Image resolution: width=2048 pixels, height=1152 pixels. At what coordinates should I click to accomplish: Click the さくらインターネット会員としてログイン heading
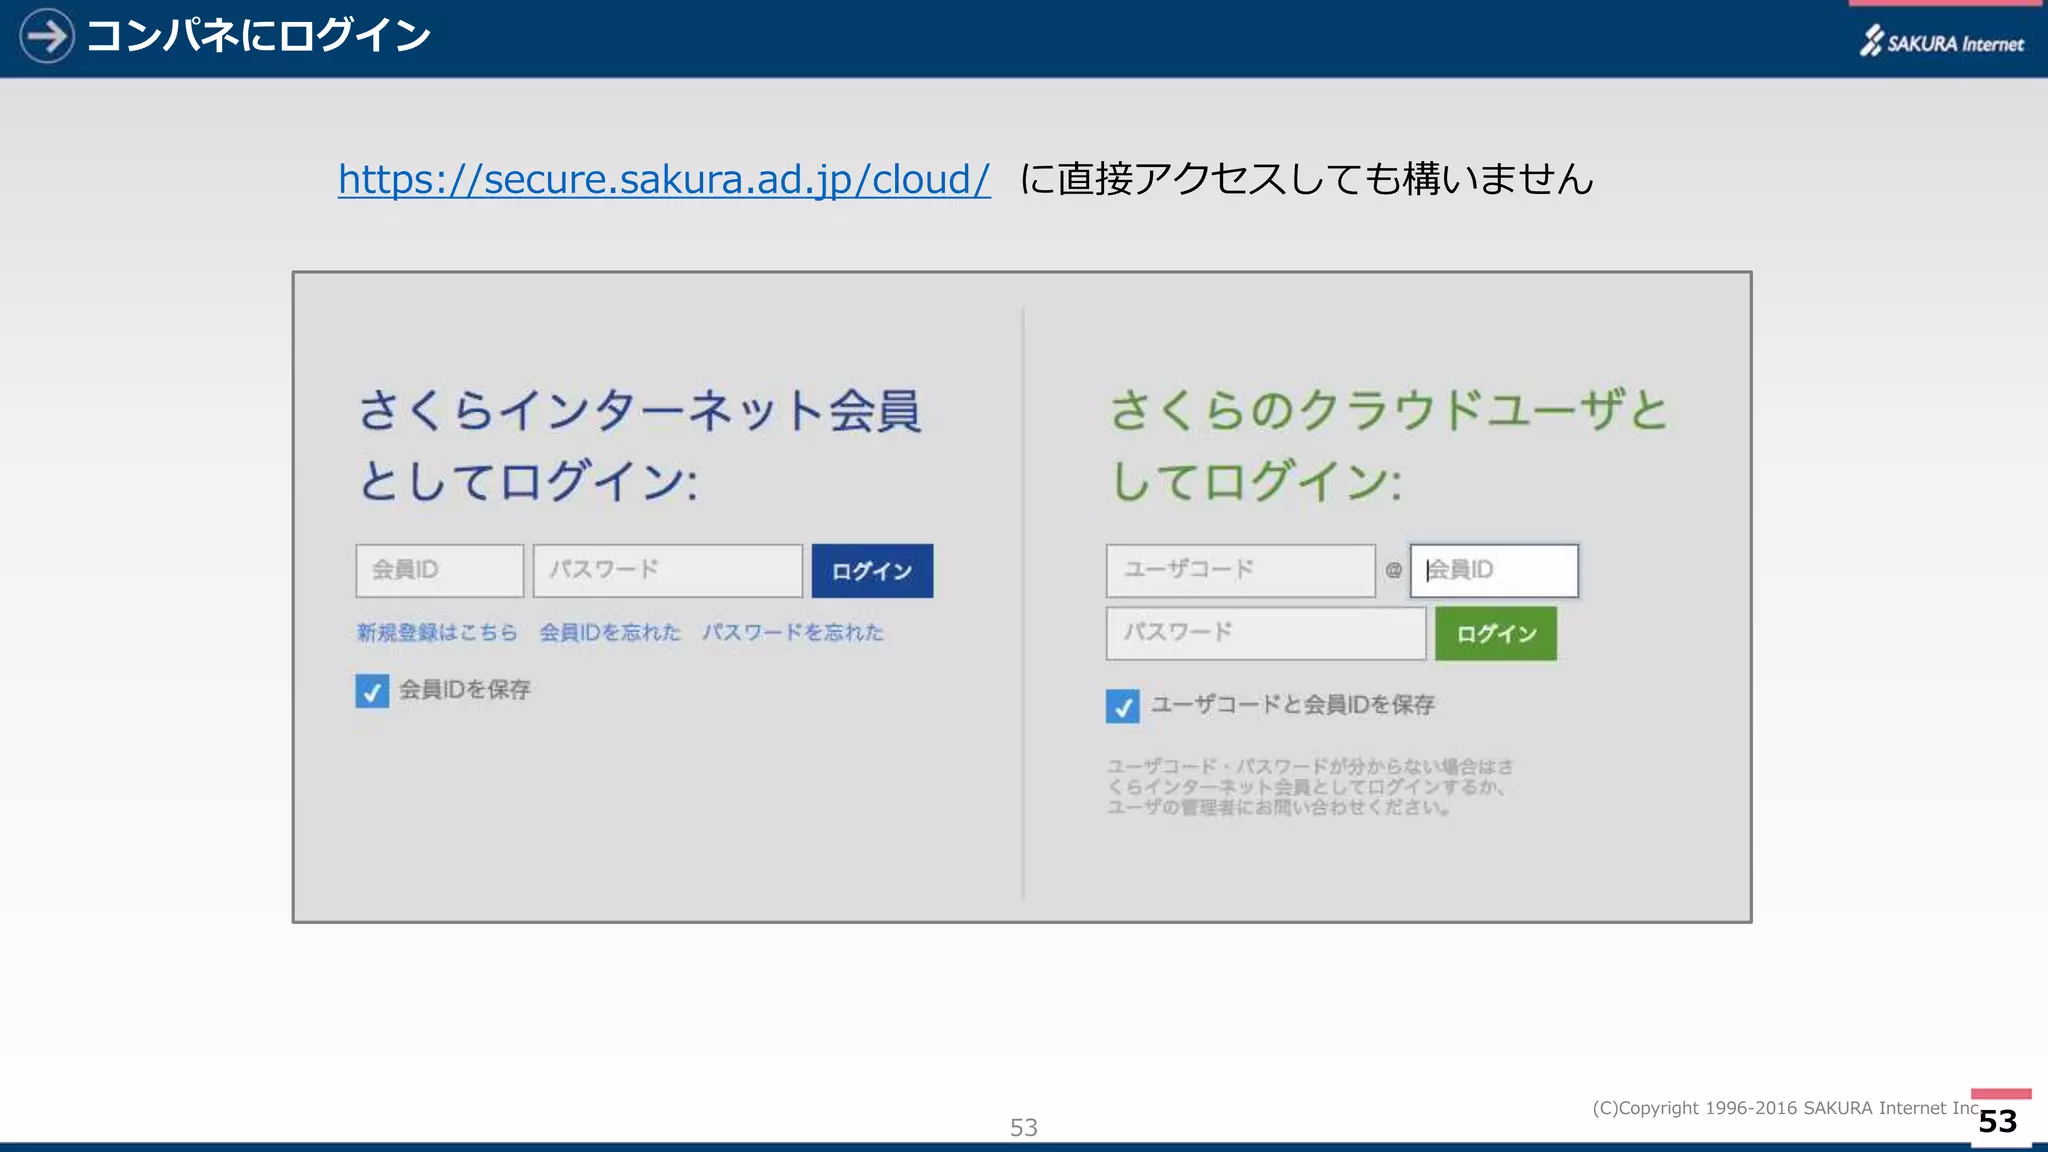pyautogui.click(x=640, y=445)
